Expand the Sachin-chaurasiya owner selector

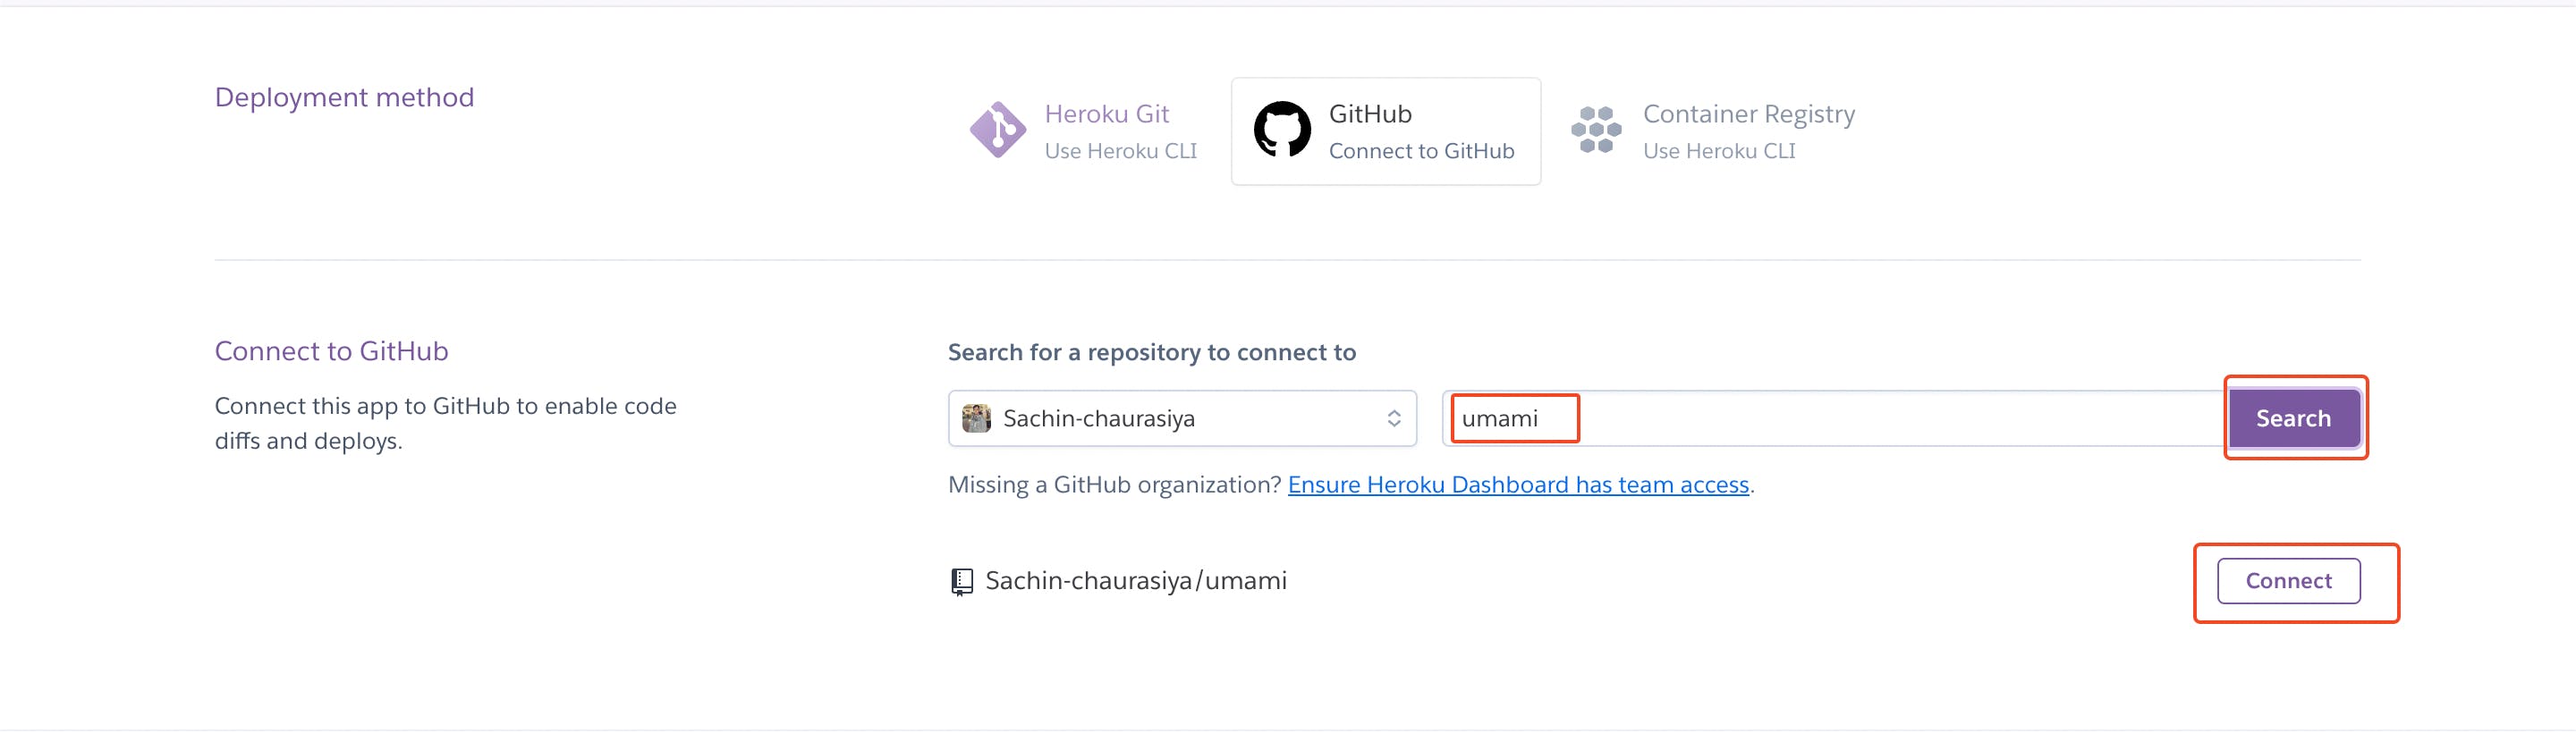(1180, 418)
